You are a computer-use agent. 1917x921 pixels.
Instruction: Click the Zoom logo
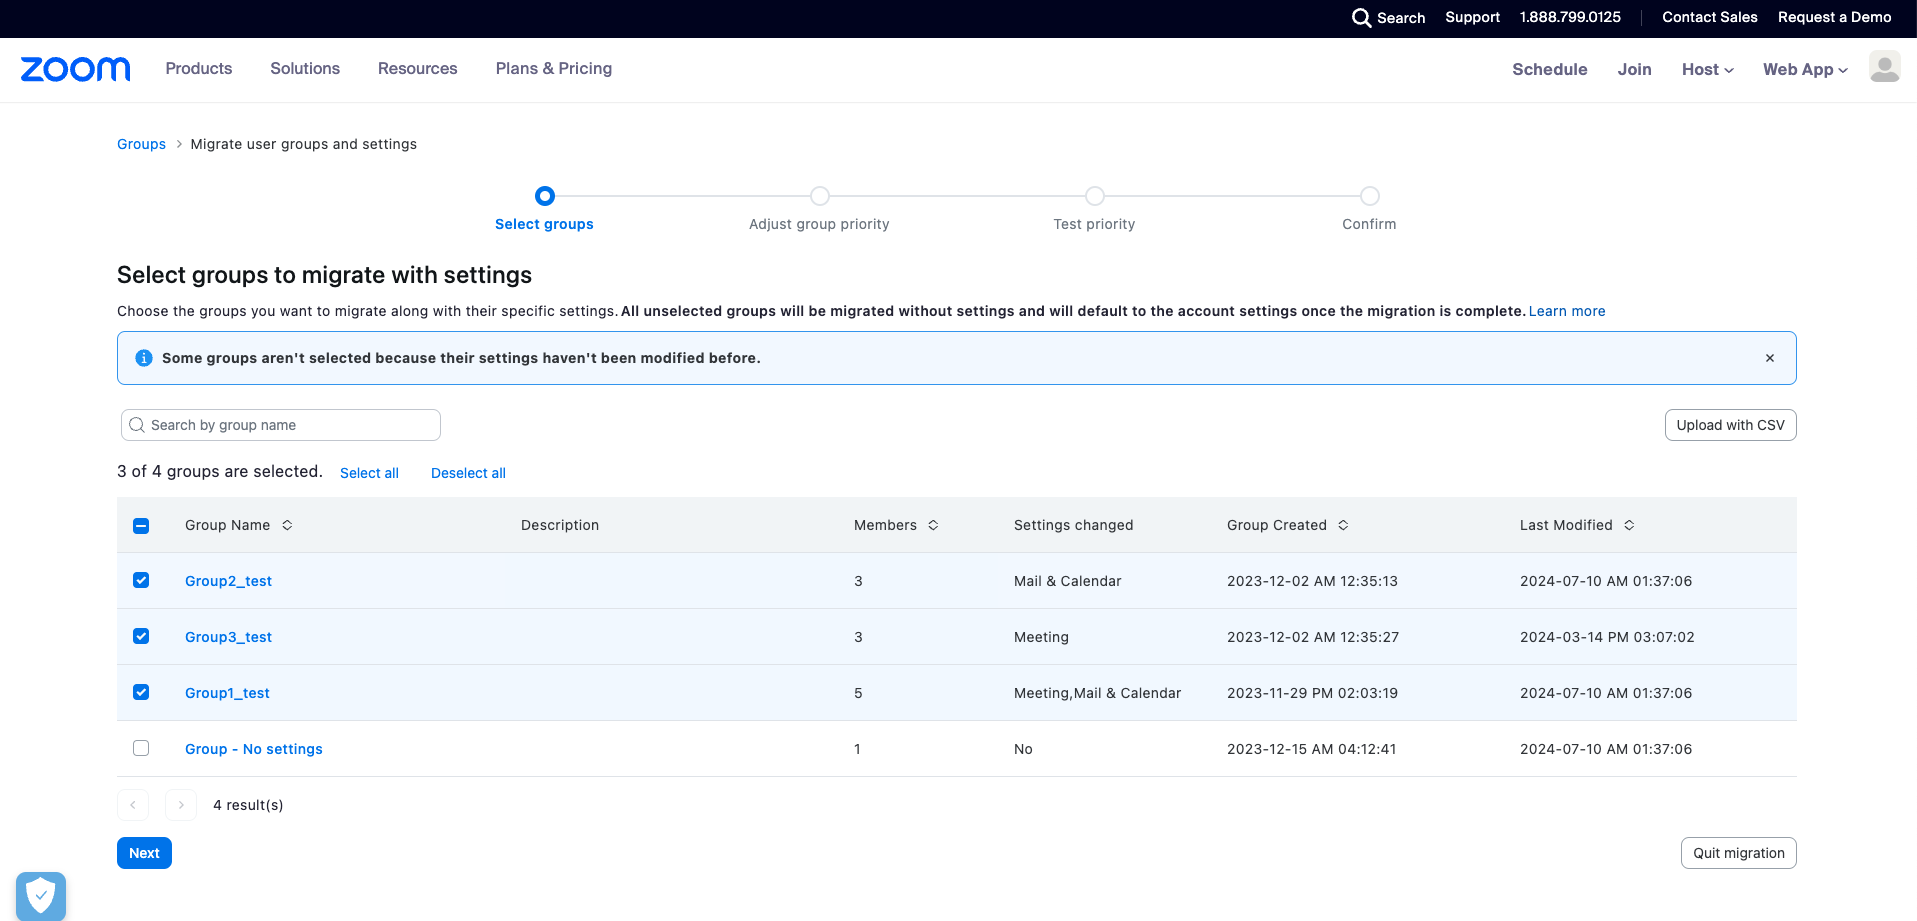(x=76, y=69)
